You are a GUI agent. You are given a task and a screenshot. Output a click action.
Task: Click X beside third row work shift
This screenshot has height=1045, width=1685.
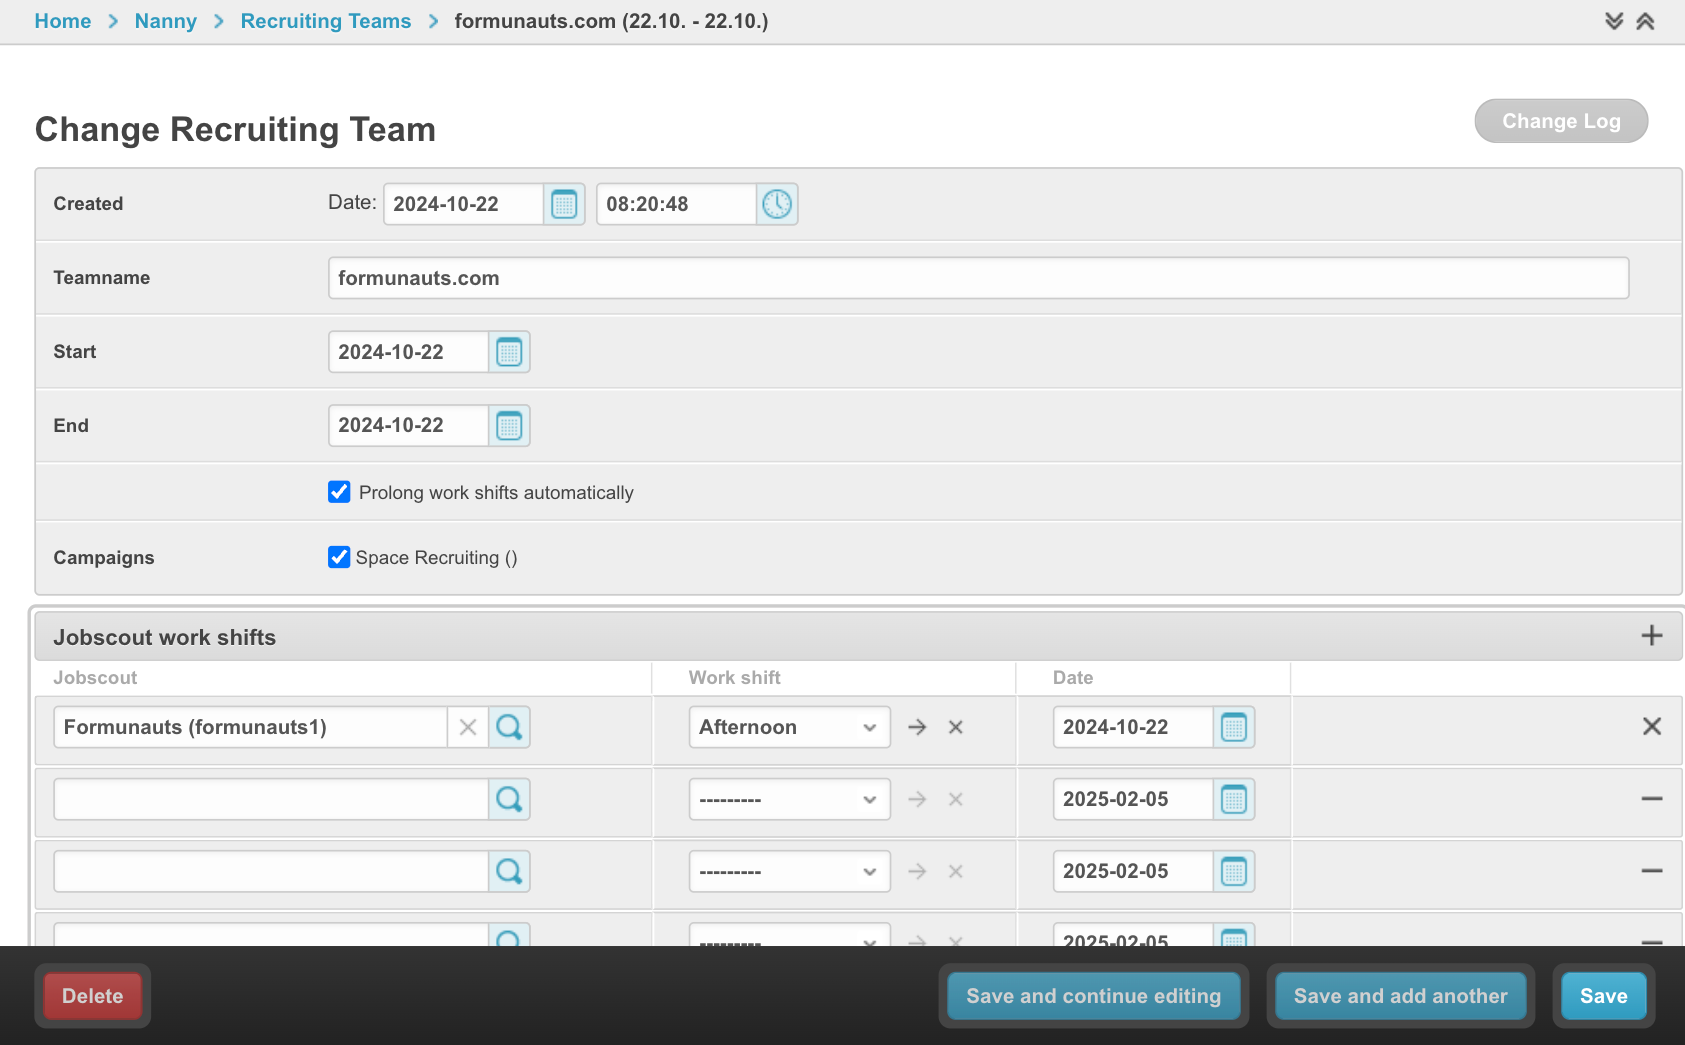pos(956,871)
